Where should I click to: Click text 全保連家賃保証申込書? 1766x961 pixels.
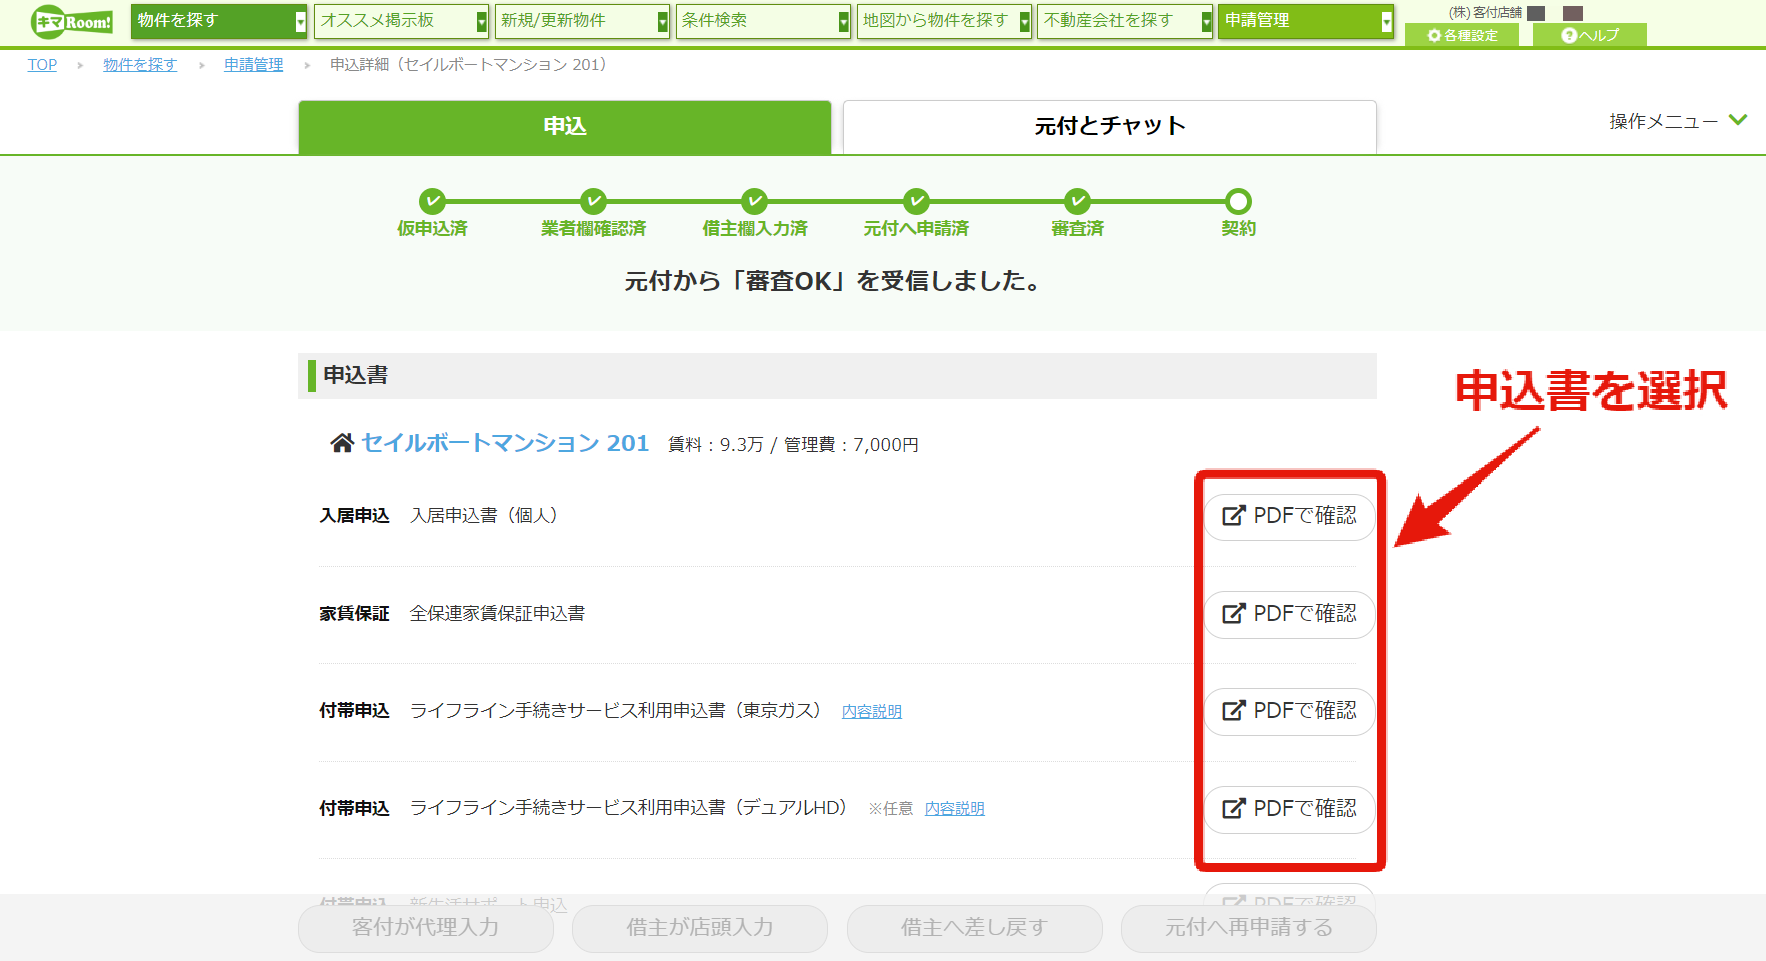point(497,614)
